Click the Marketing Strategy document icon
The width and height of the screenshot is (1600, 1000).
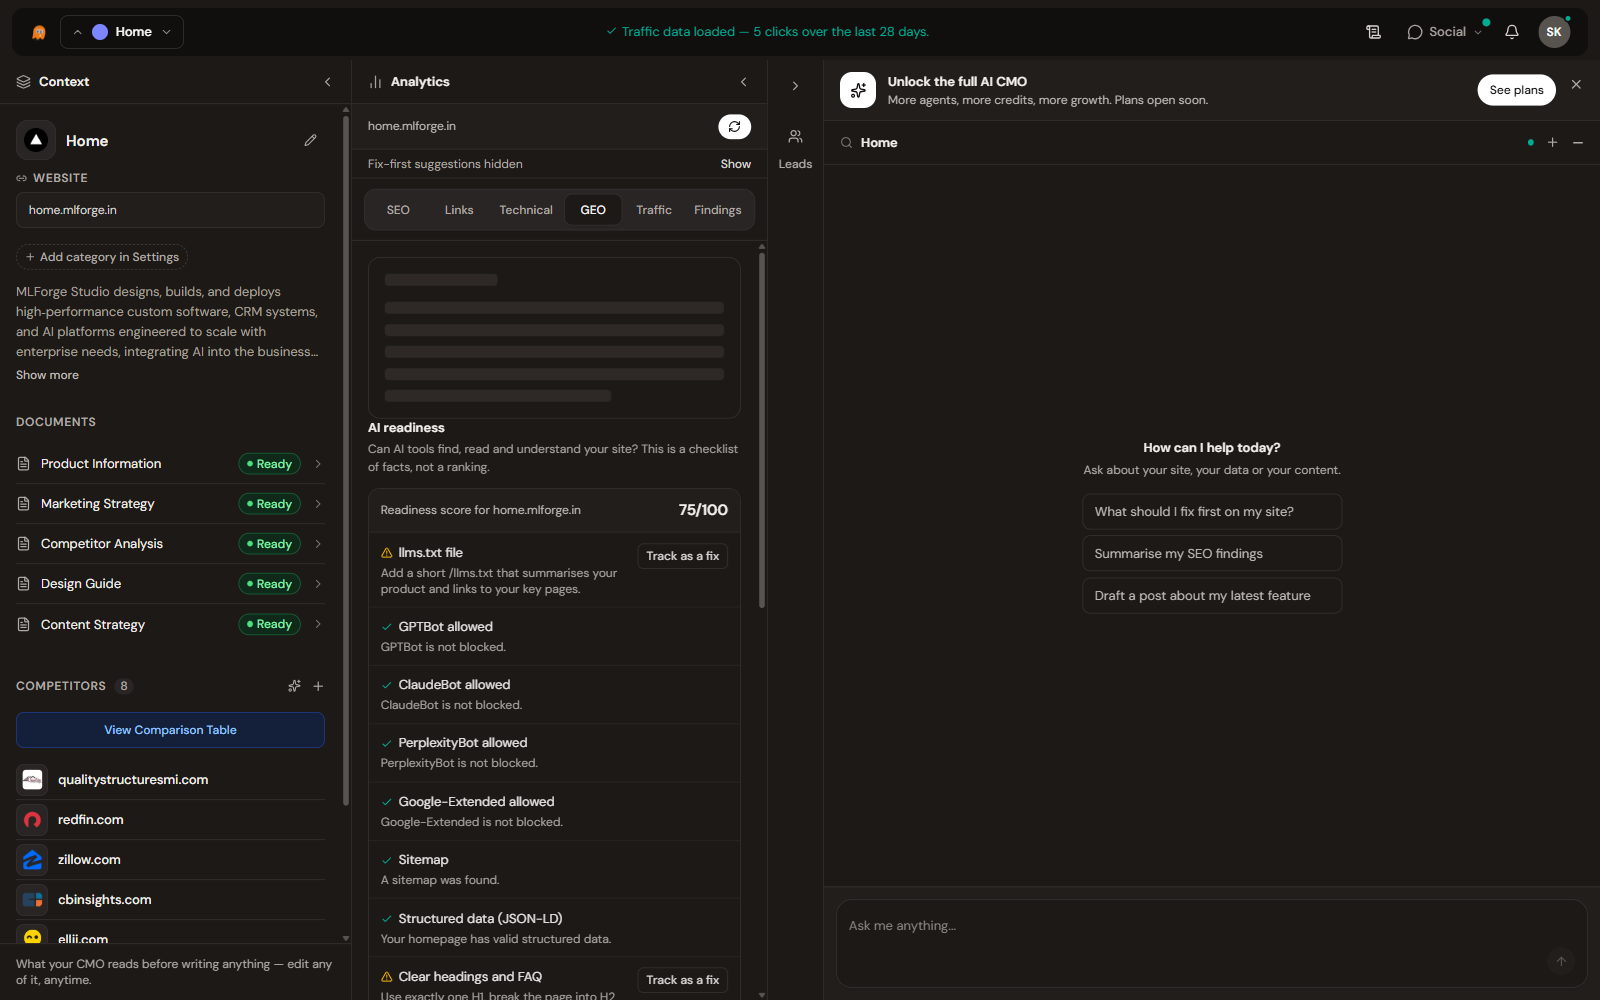24,504
